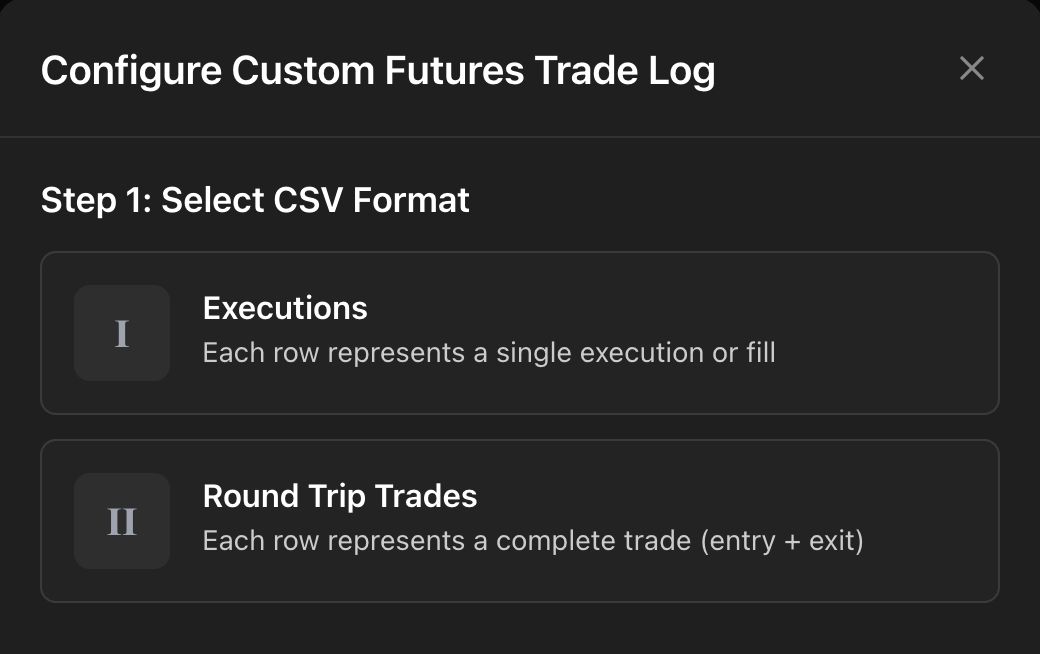
Task: Click the Round Trip Trades heading text
Action: (x=340, y=496)
